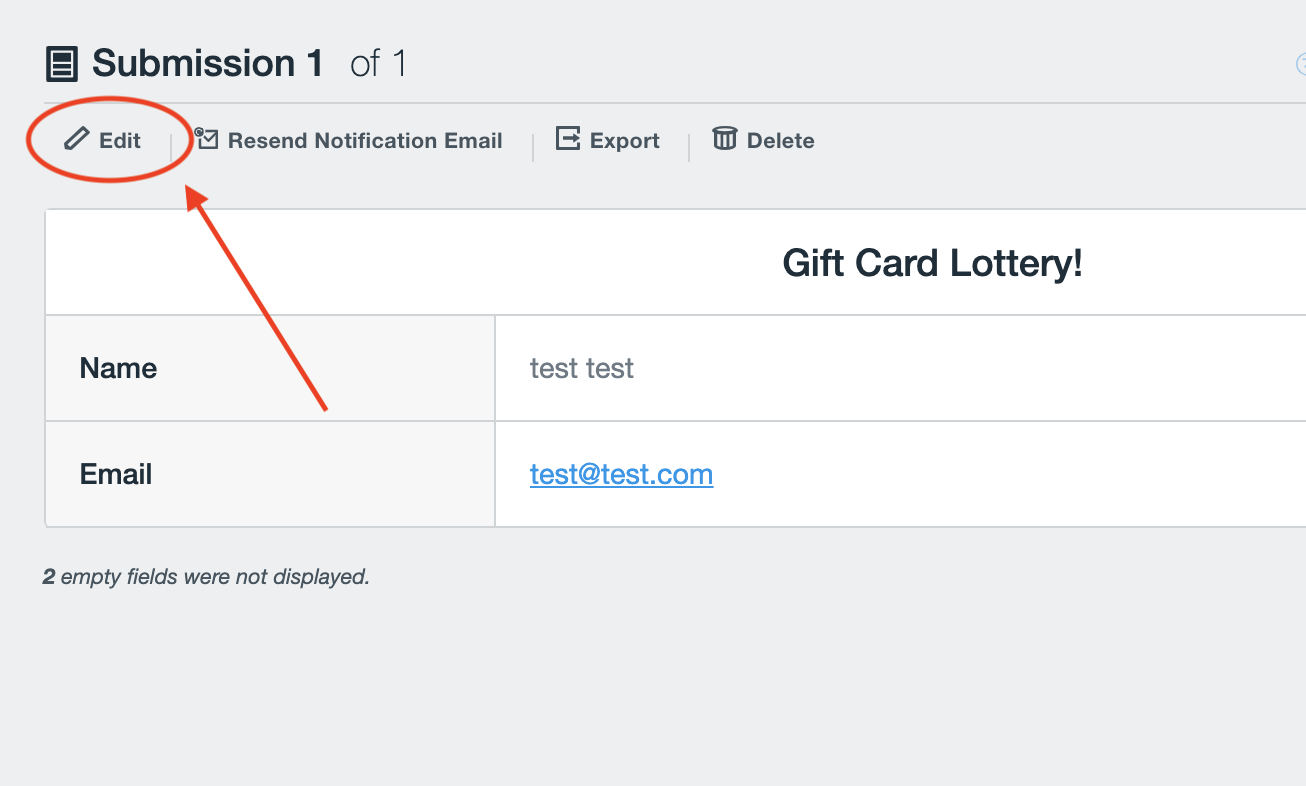Click the "Submission 1" heading text
The height and width of the screenshot is (786, 1306).
pyautogui.click(x=208, y=64)
